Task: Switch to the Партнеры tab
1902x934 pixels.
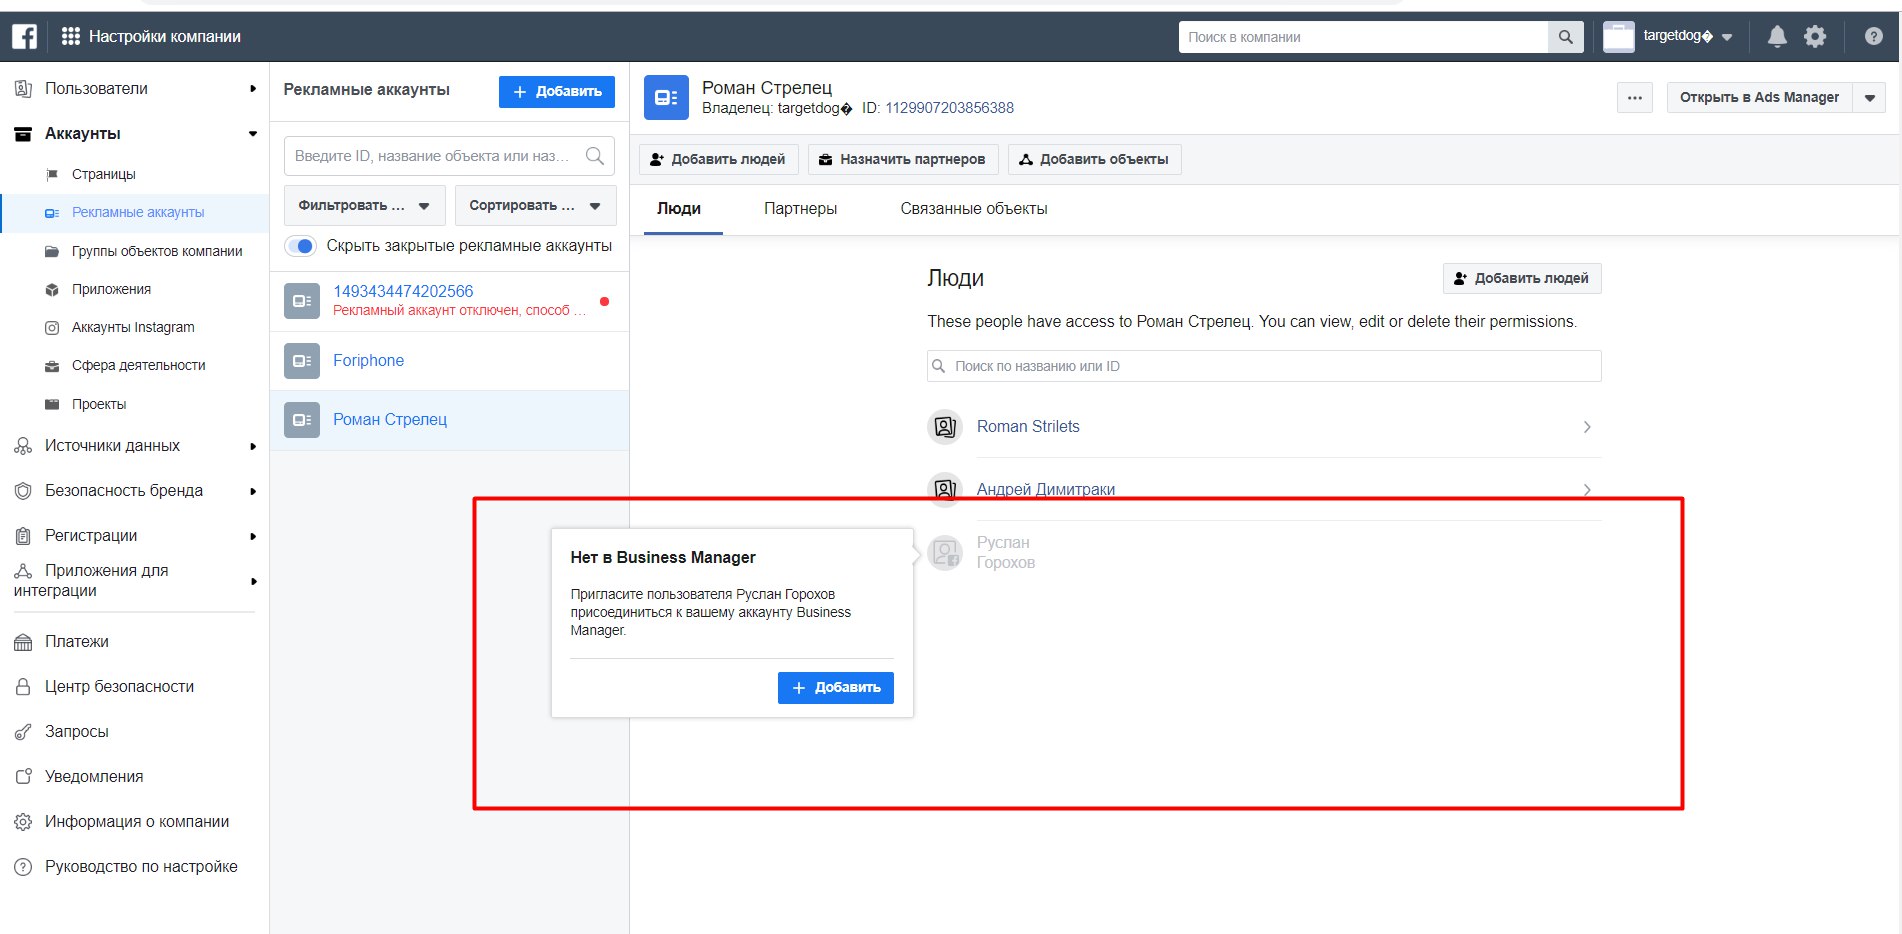Action: click(800, 209)
